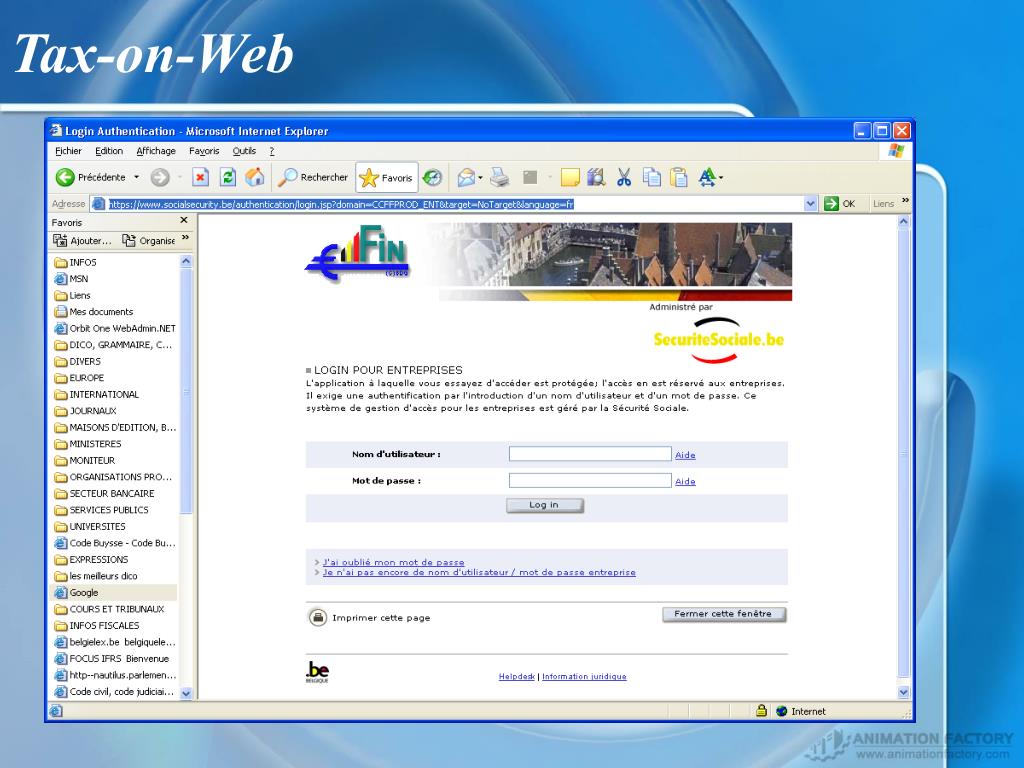Close the Favoris side panel
Viewport: 1024px width, 768px height.
click(x=184, y=221)
